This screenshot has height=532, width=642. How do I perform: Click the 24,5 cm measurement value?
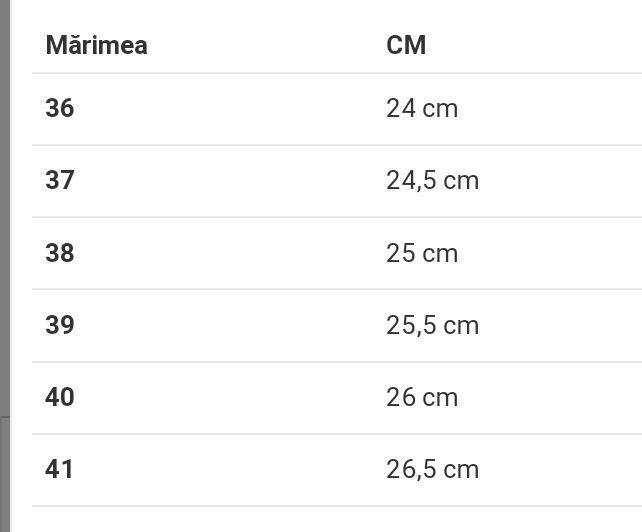(432, 180)
